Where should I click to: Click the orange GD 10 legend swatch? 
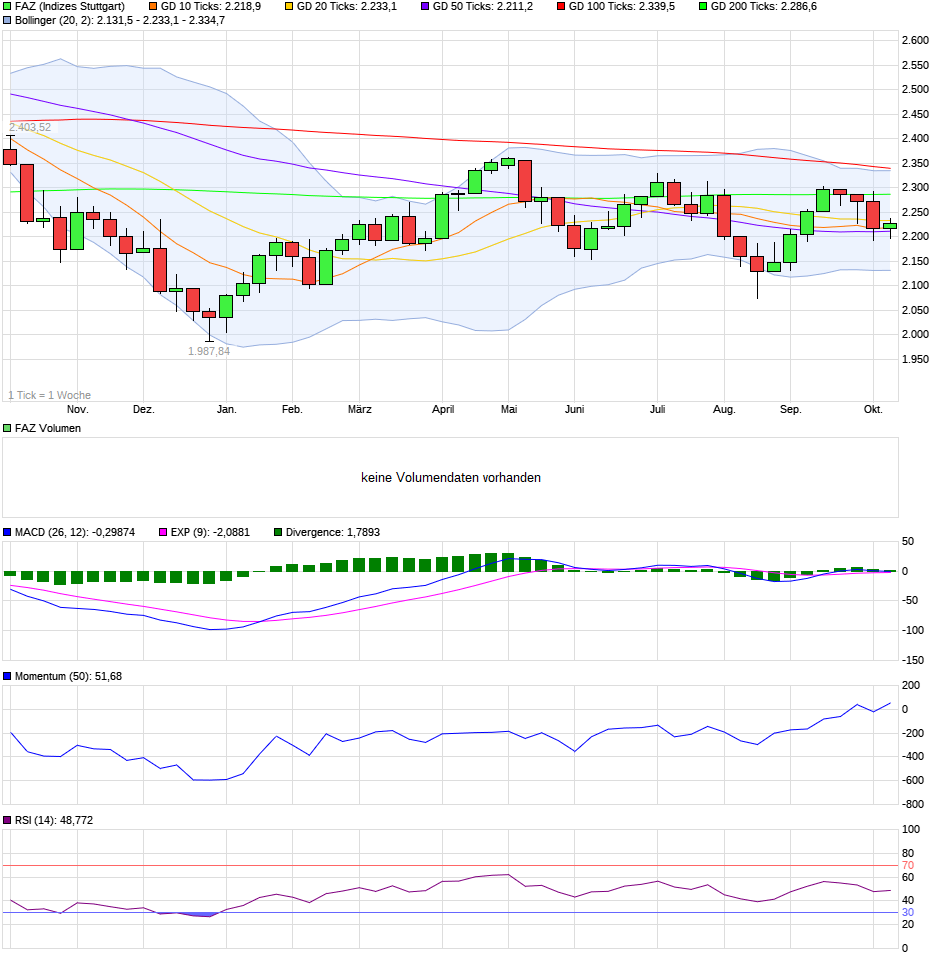pyautogui.click(x=138, y=6)
